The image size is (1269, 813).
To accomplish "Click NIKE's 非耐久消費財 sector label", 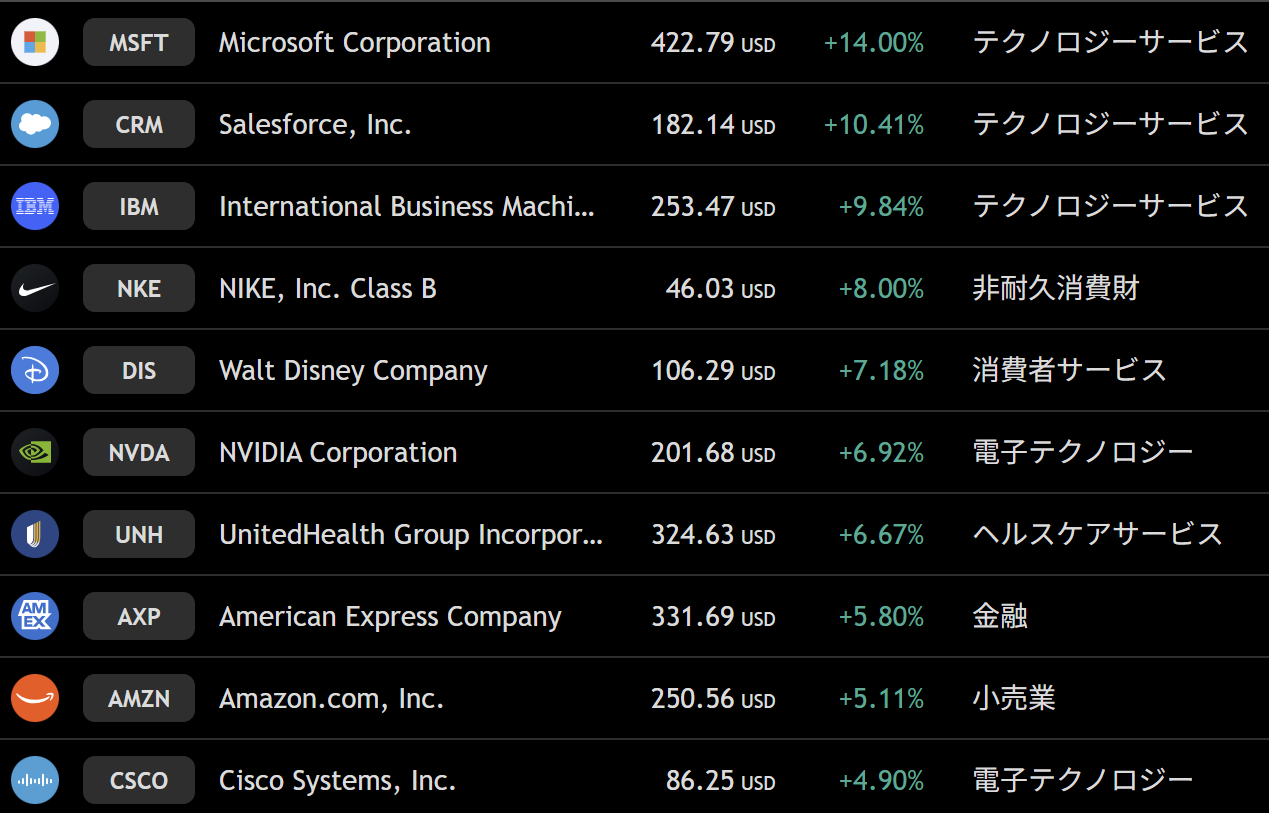I will click(1056, 289).
